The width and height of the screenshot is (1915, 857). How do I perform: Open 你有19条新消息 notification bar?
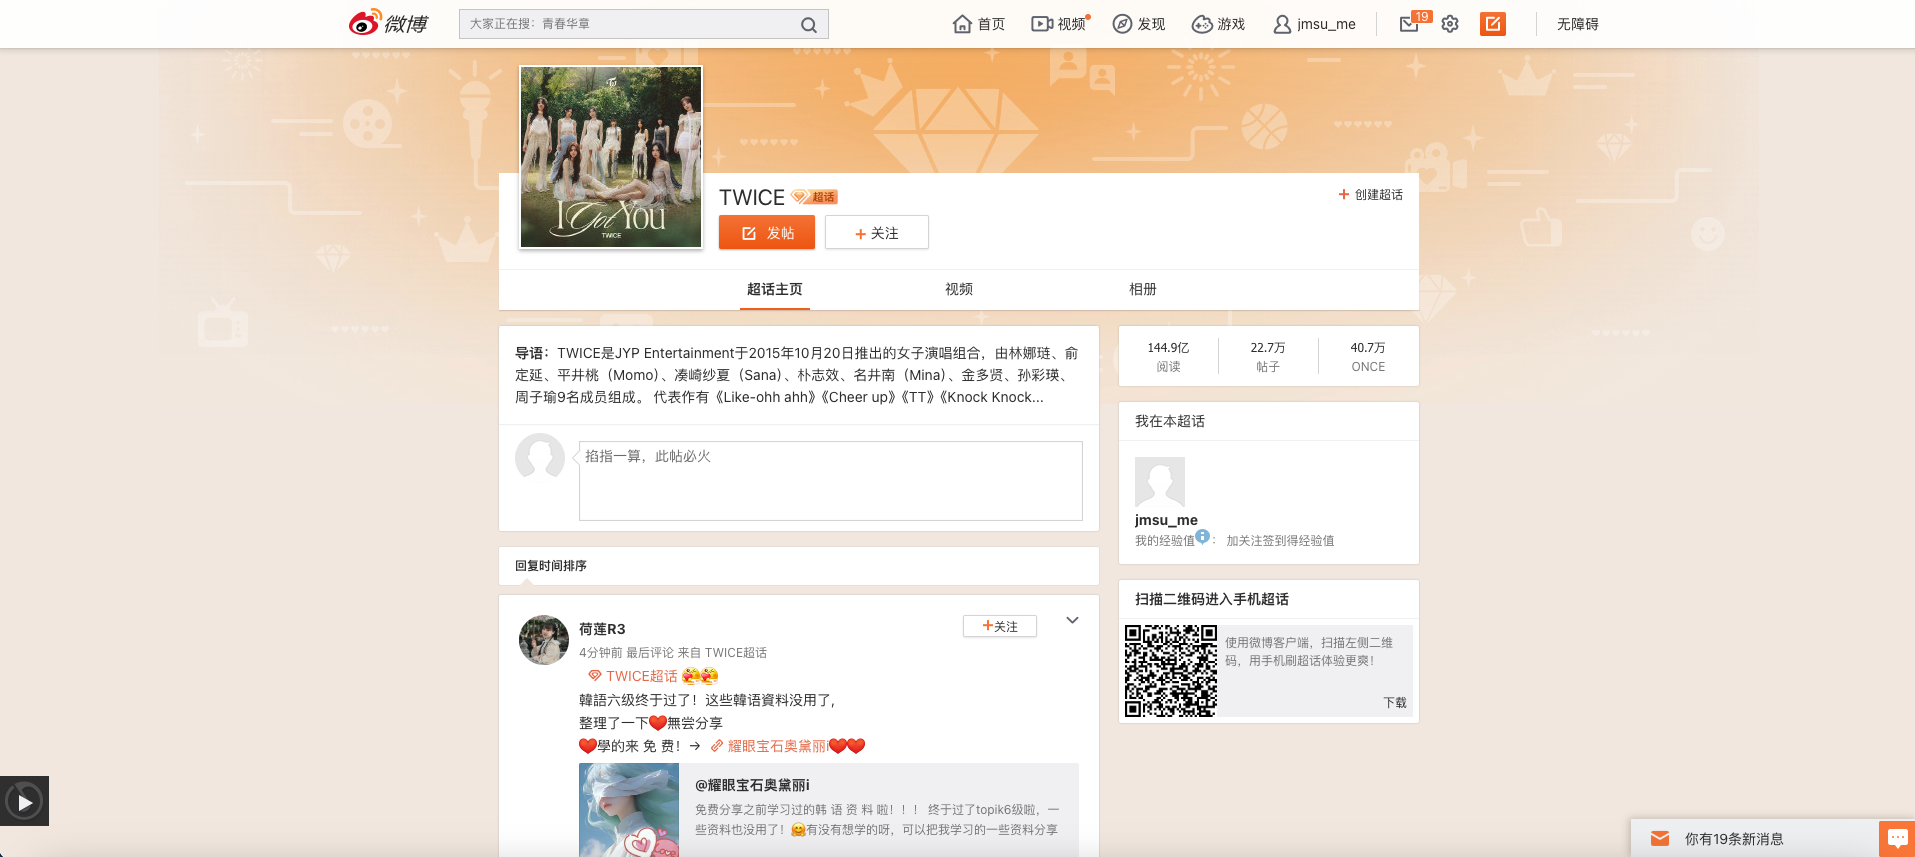(1754, 839)
